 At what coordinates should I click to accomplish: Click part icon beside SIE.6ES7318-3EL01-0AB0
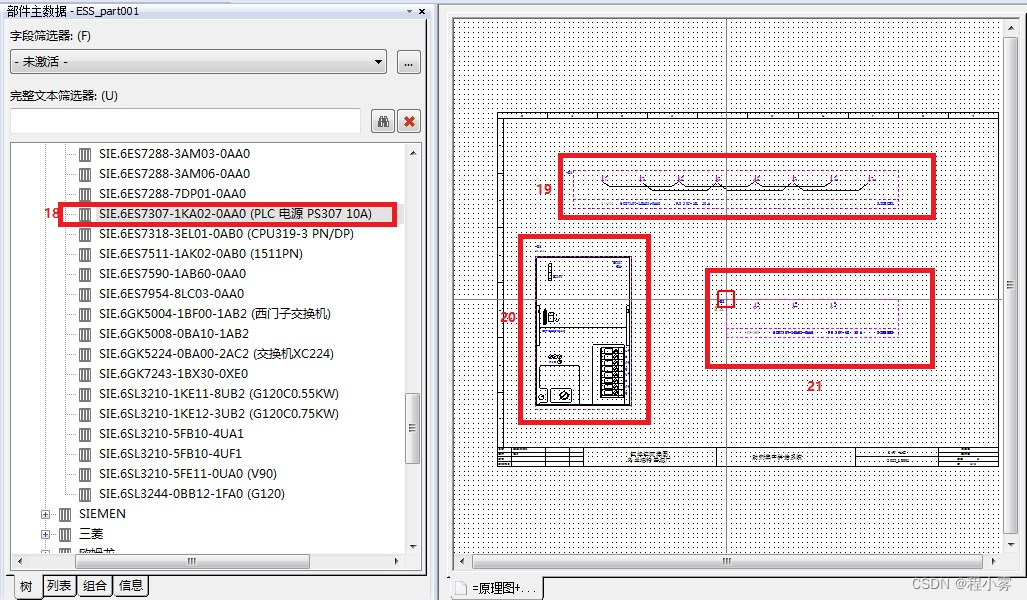(84, 234)
